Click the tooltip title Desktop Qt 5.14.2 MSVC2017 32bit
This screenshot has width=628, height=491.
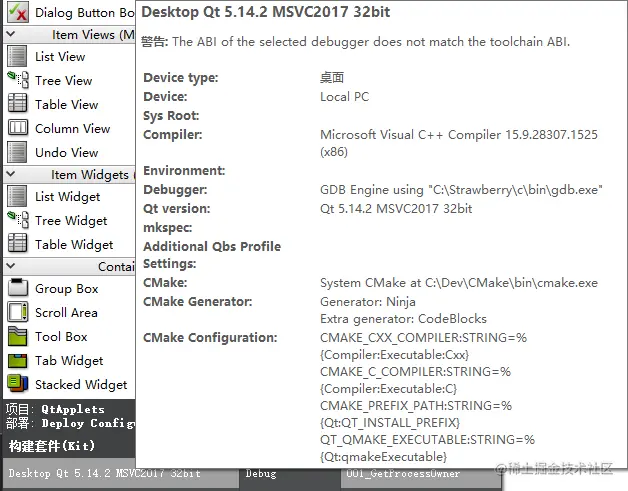[x=266, y=12]
